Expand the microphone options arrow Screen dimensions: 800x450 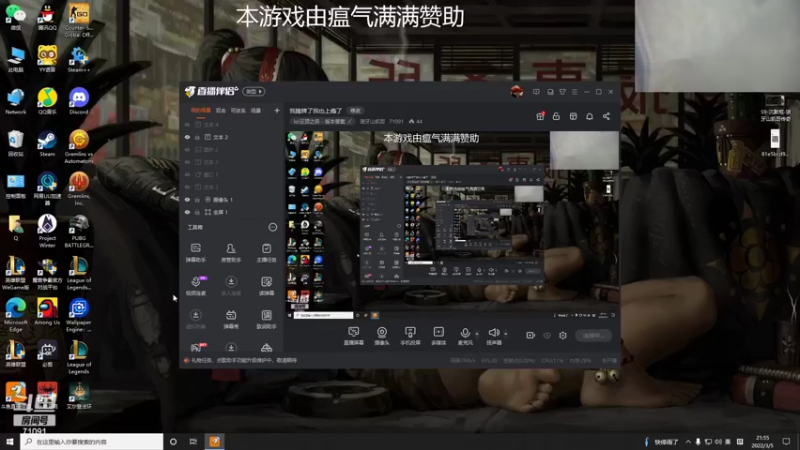click(x=477, y=334)
